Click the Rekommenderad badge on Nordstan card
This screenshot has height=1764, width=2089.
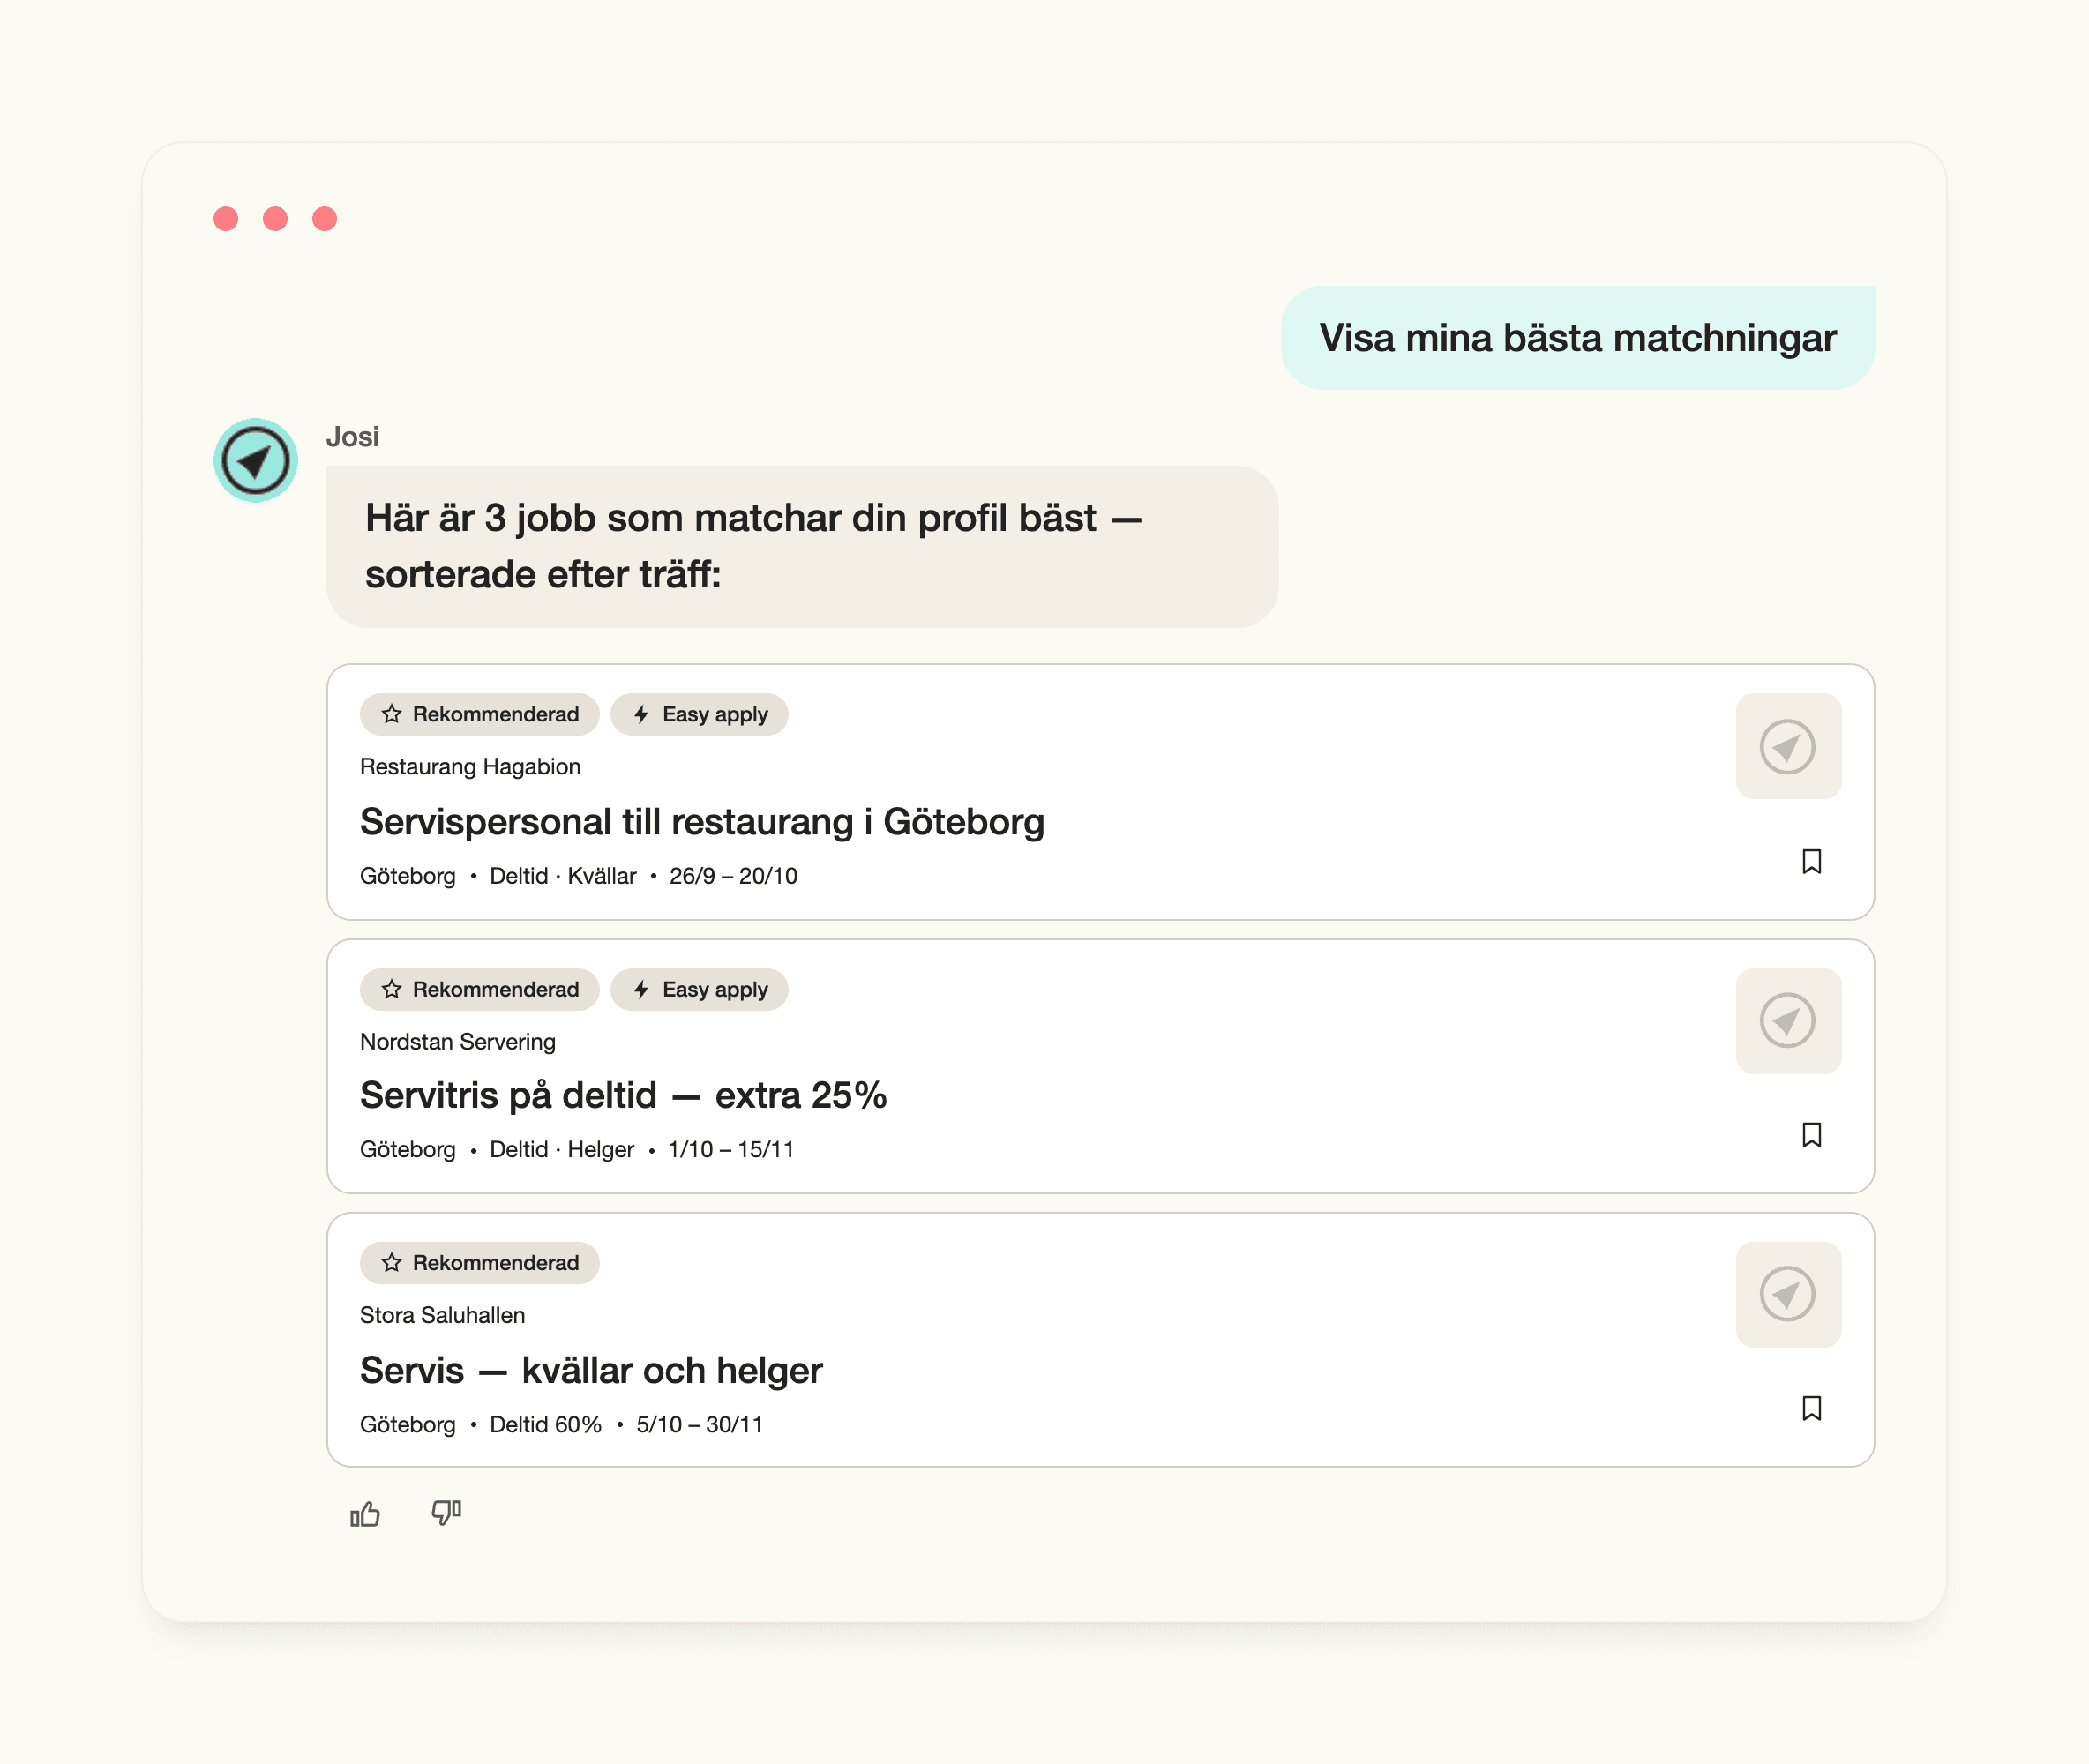(x=480, y=990)
